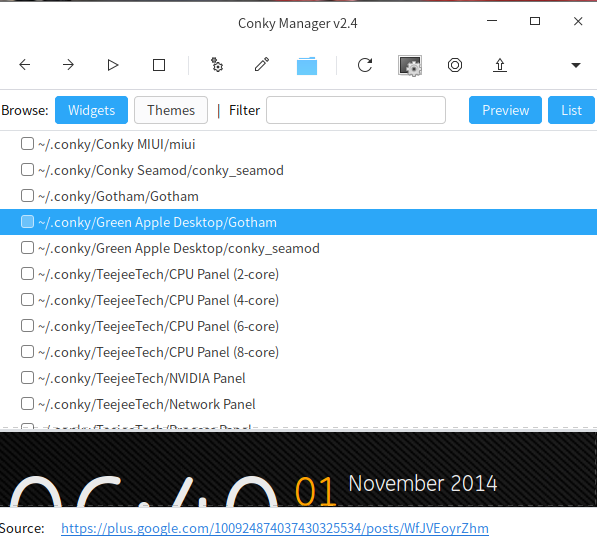
Task: Enable the Network Panel checkbox
Action: click(x=27, y=404)
